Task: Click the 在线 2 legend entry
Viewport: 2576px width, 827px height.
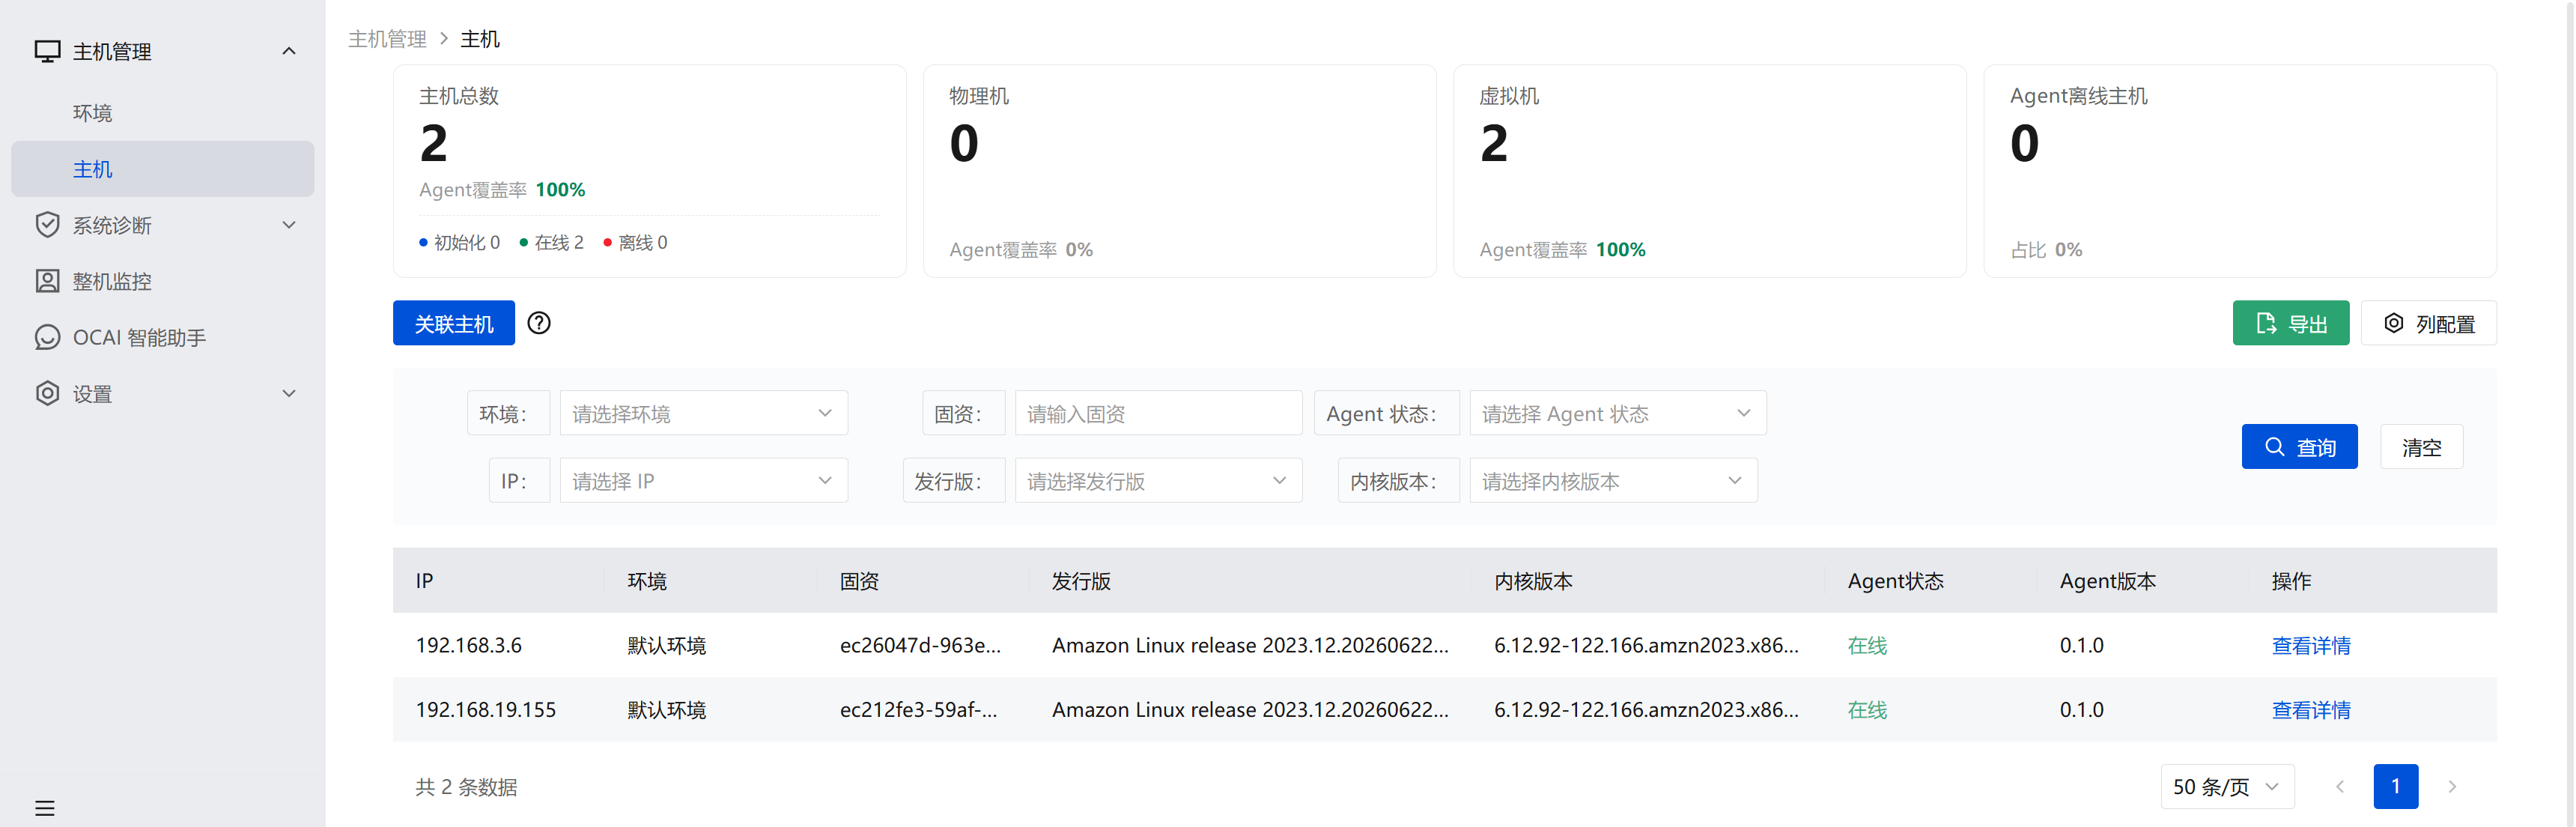Action: [x=551, y=243]
